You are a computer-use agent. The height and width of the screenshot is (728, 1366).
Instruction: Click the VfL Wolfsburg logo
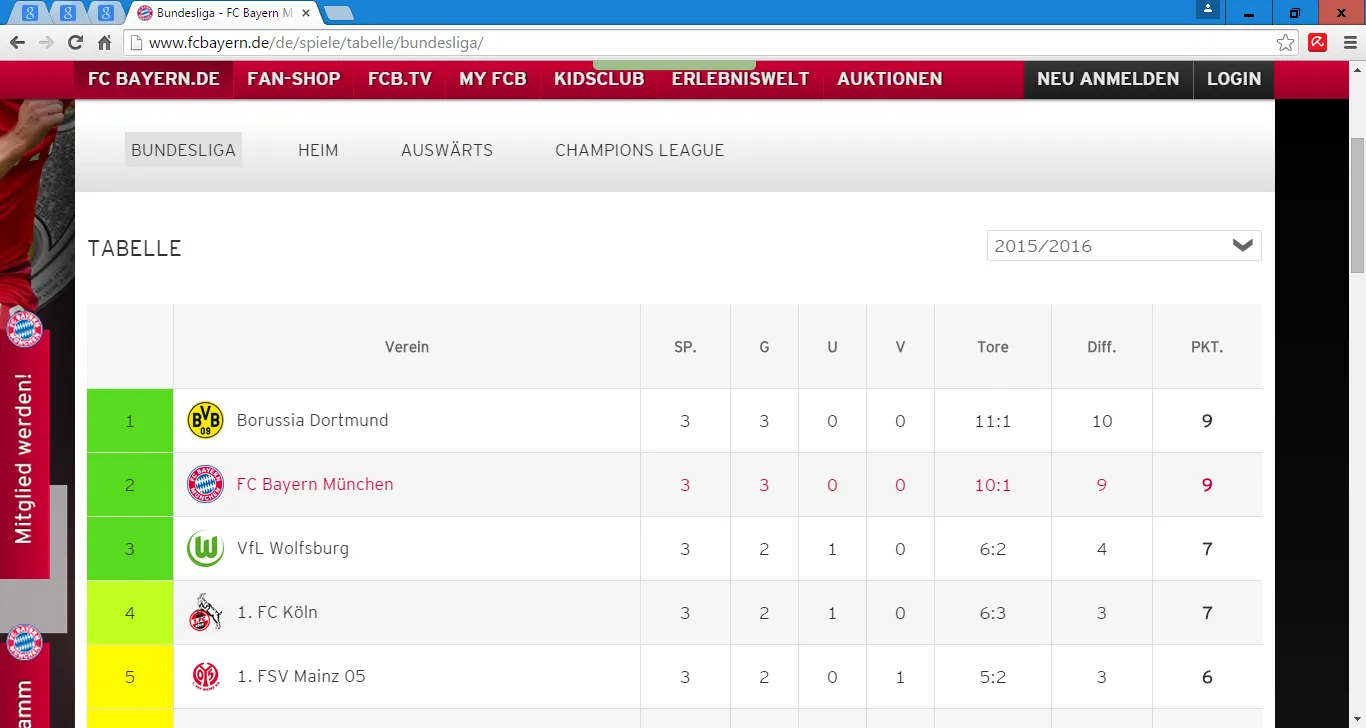coord(205,549)
